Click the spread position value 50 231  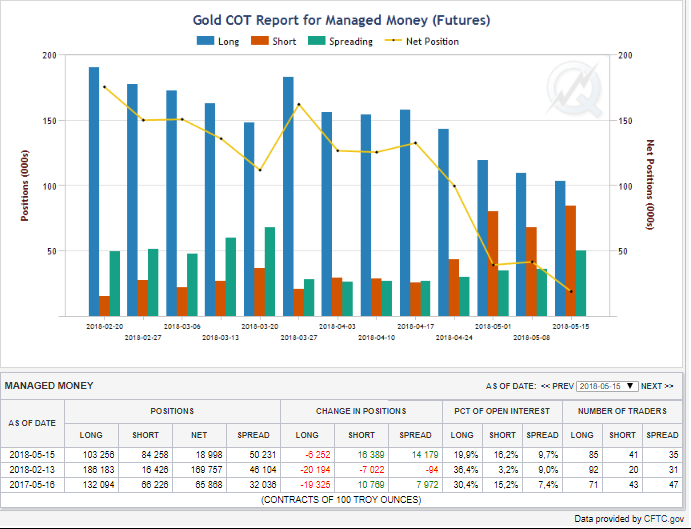pos(263,454)
